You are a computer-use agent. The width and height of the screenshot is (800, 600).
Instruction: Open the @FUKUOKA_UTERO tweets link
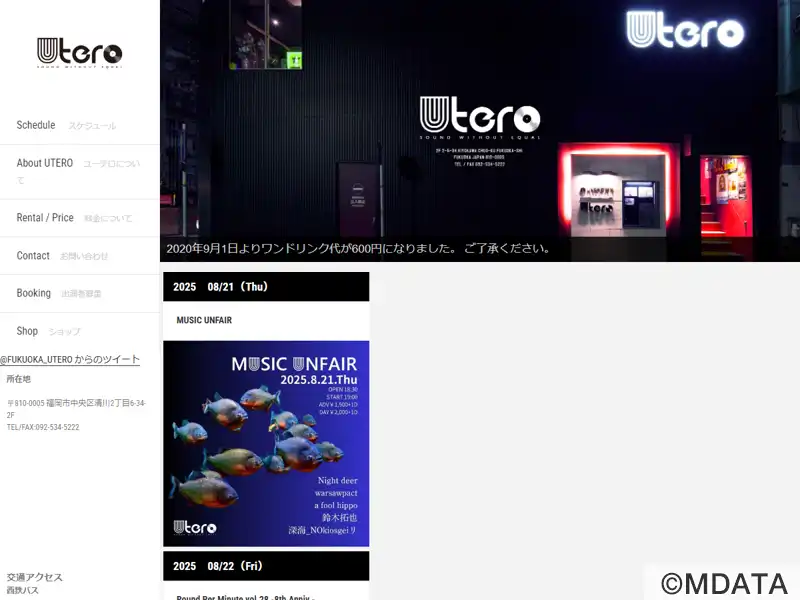pyautogui.click(x=70, y=360)
